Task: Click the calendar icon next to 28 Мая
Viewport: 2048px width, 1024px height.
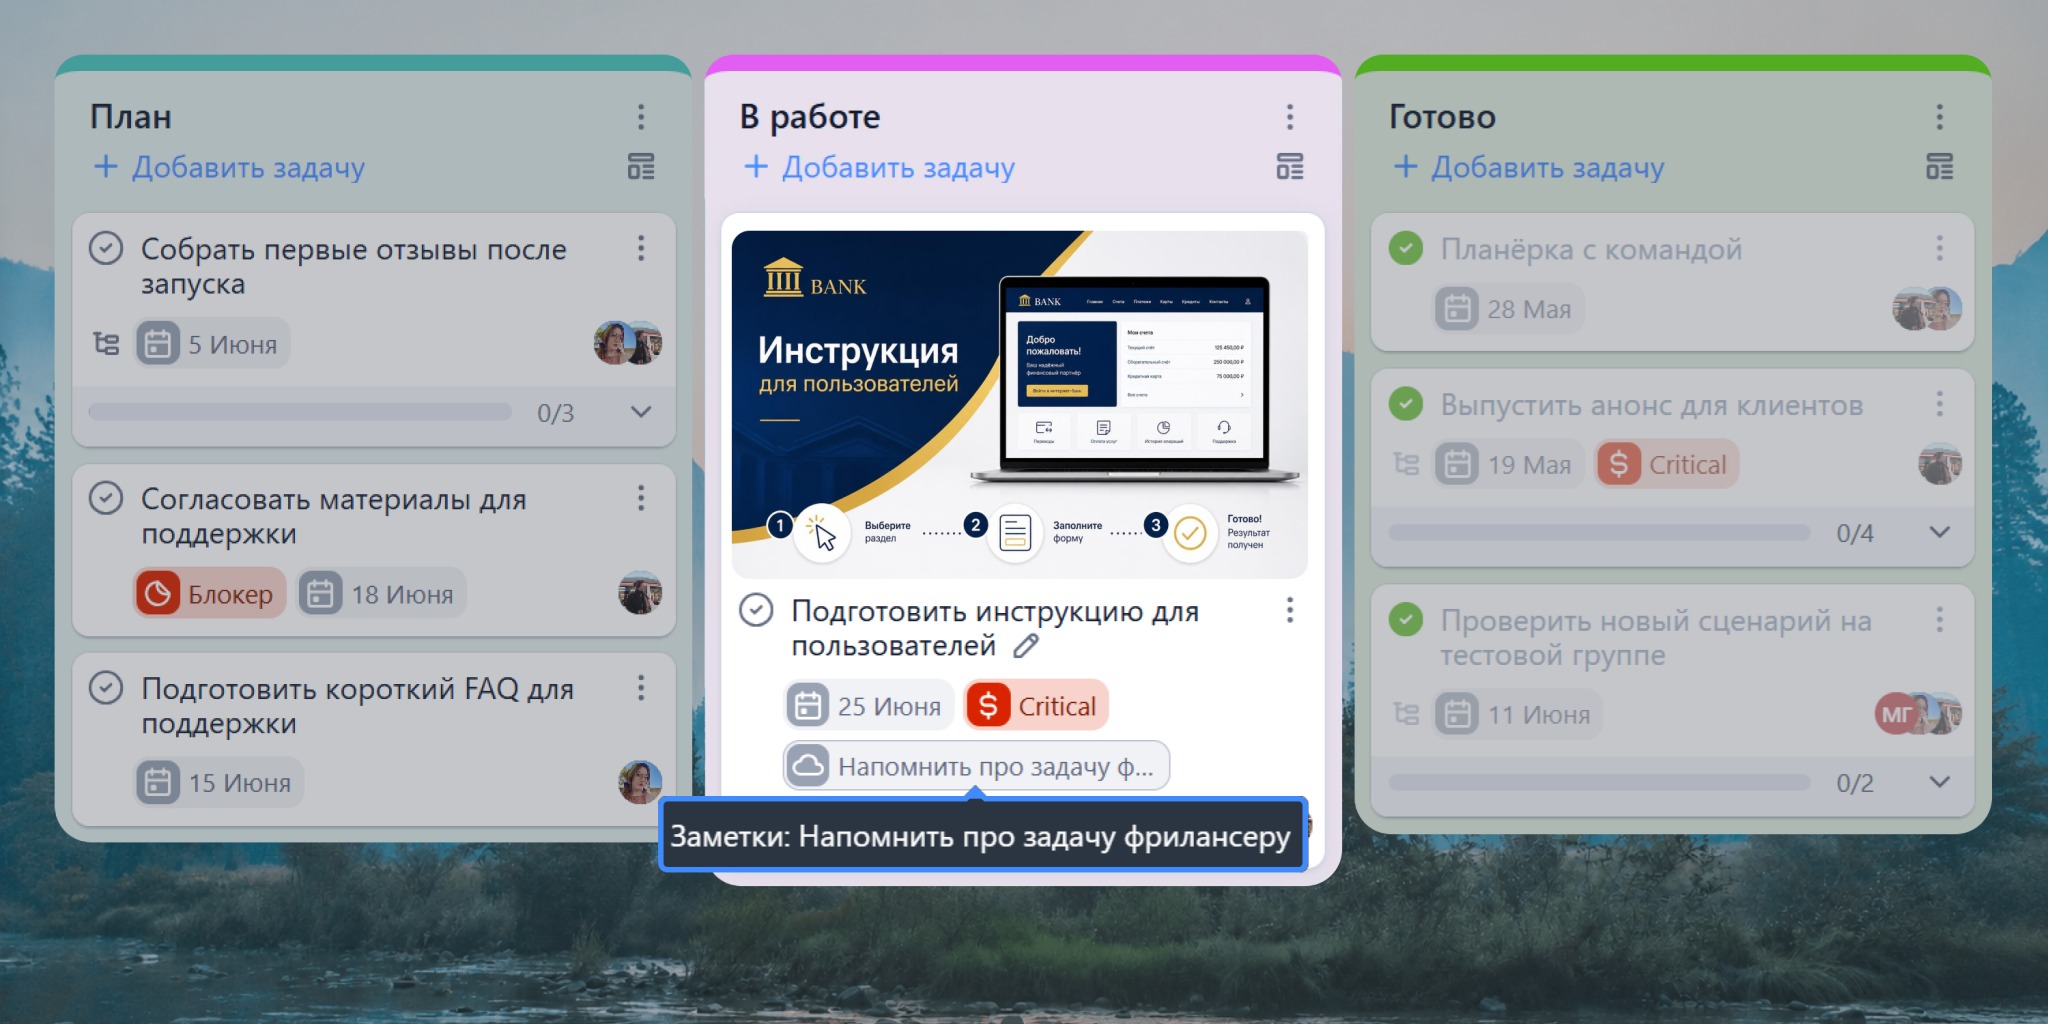Action: (1457, 309)
